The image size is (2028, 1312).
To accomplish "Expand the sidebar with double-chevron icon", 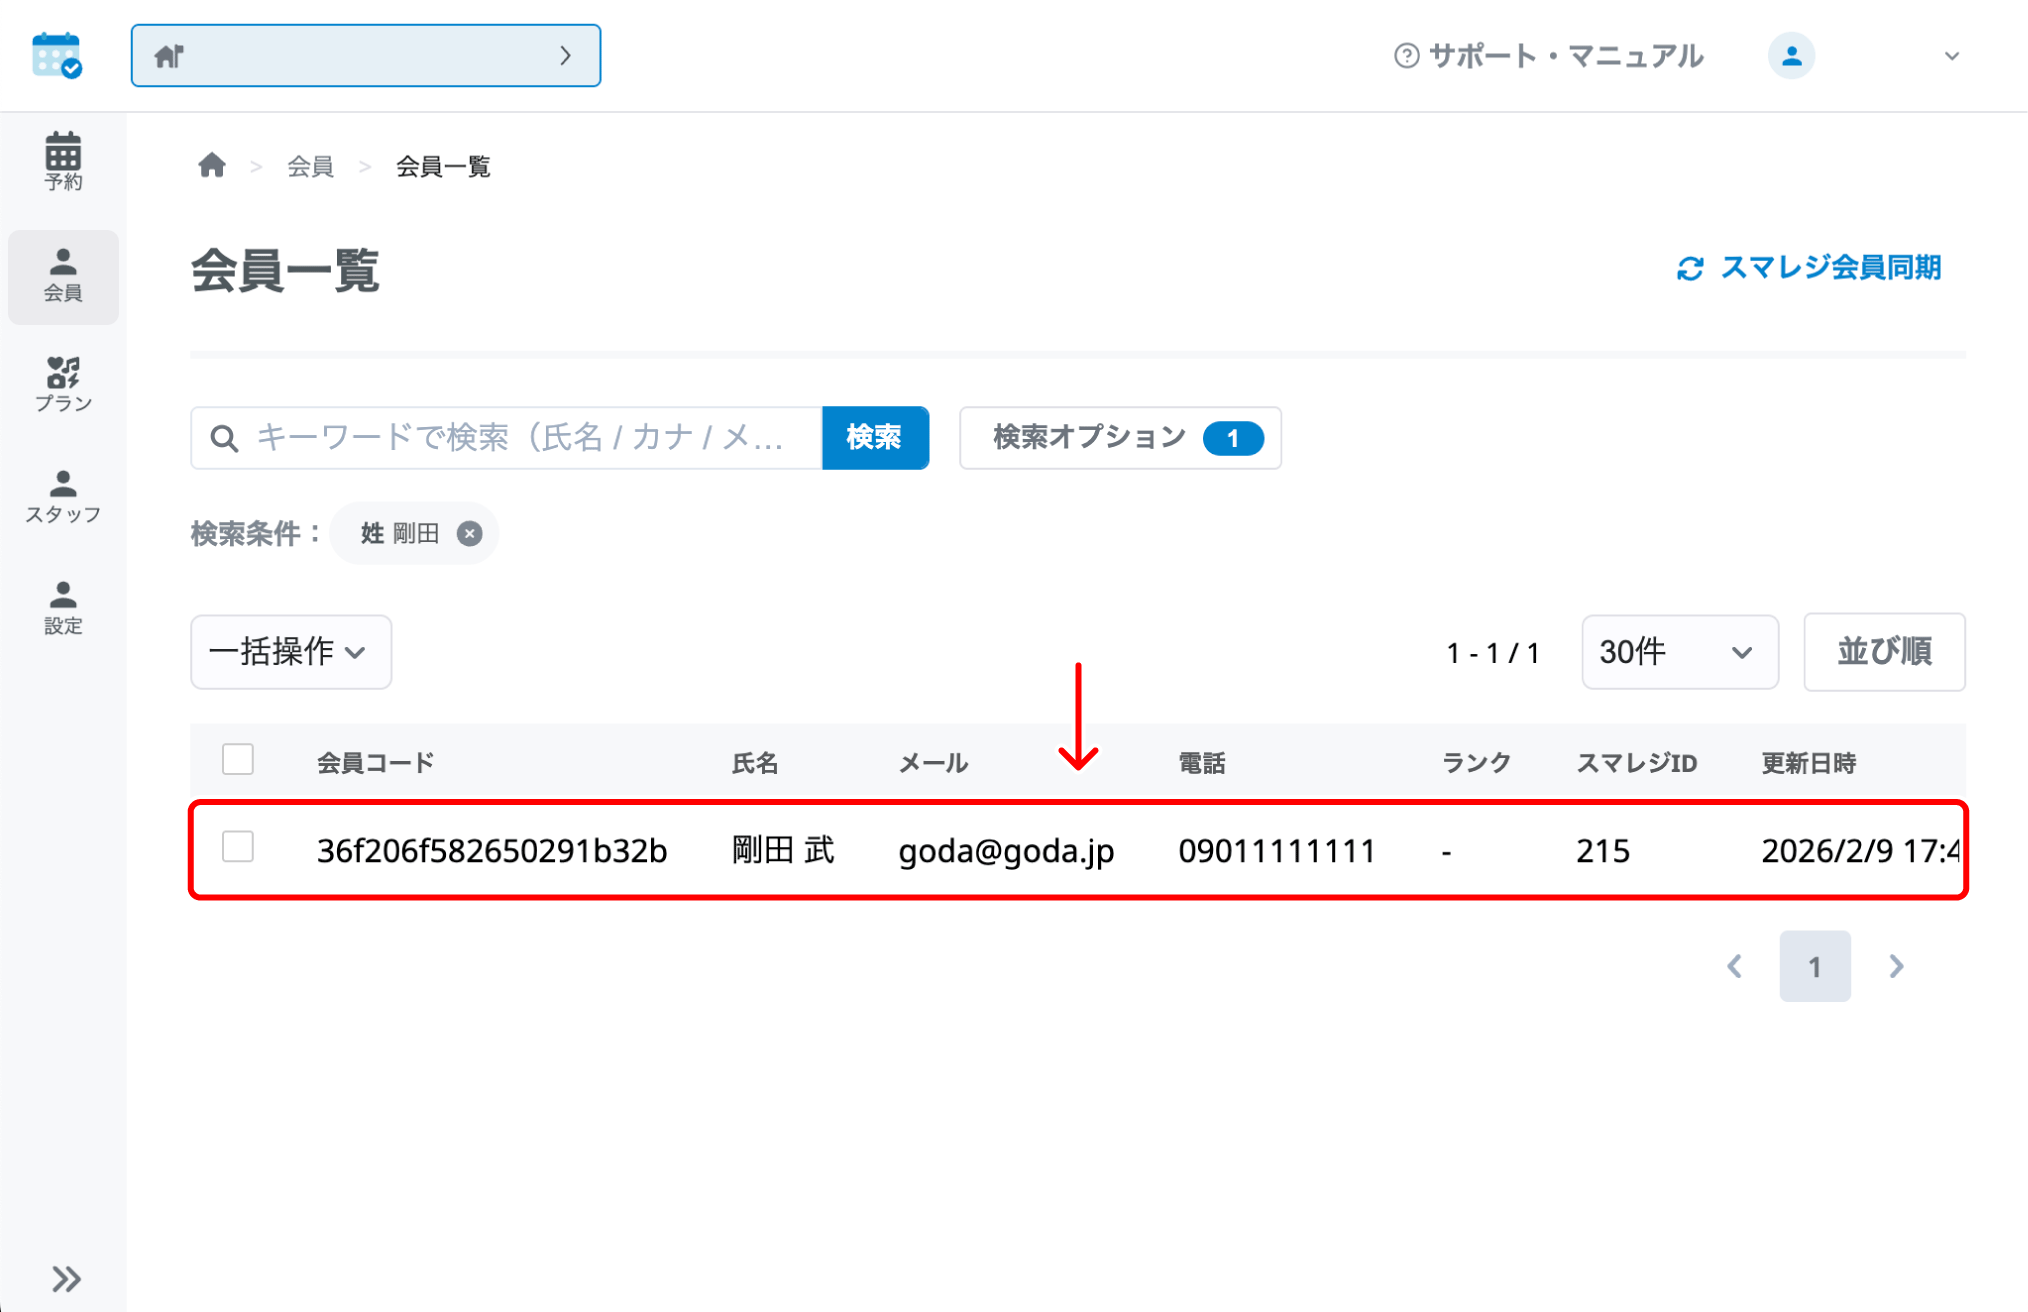I will pyautogui.click(x=66, y=1279).
